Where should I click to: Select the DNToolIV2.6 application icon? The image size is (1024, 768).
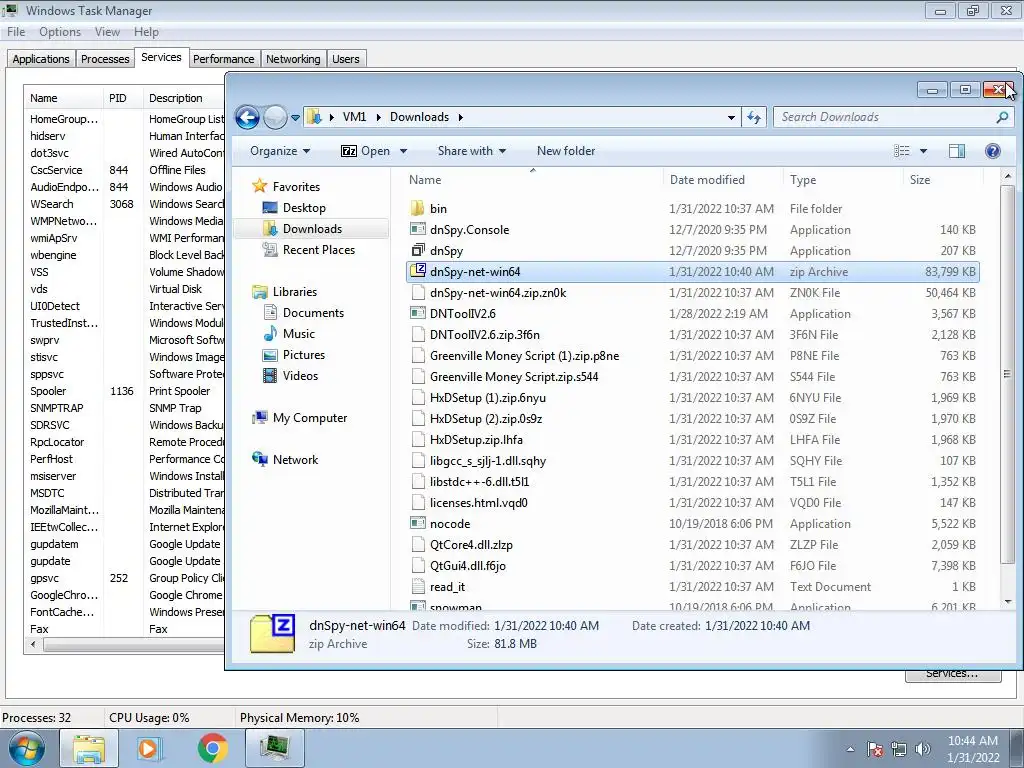coord(418,313)
